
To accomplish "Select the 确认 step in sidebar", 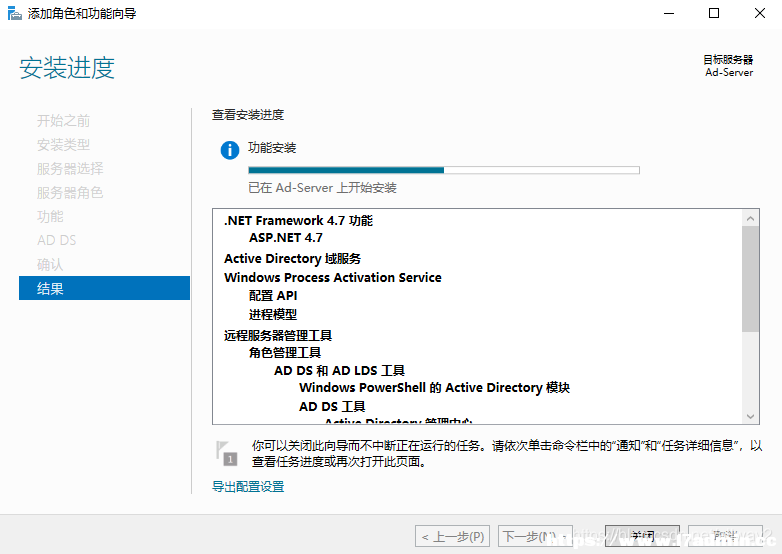I will [50, 264].
